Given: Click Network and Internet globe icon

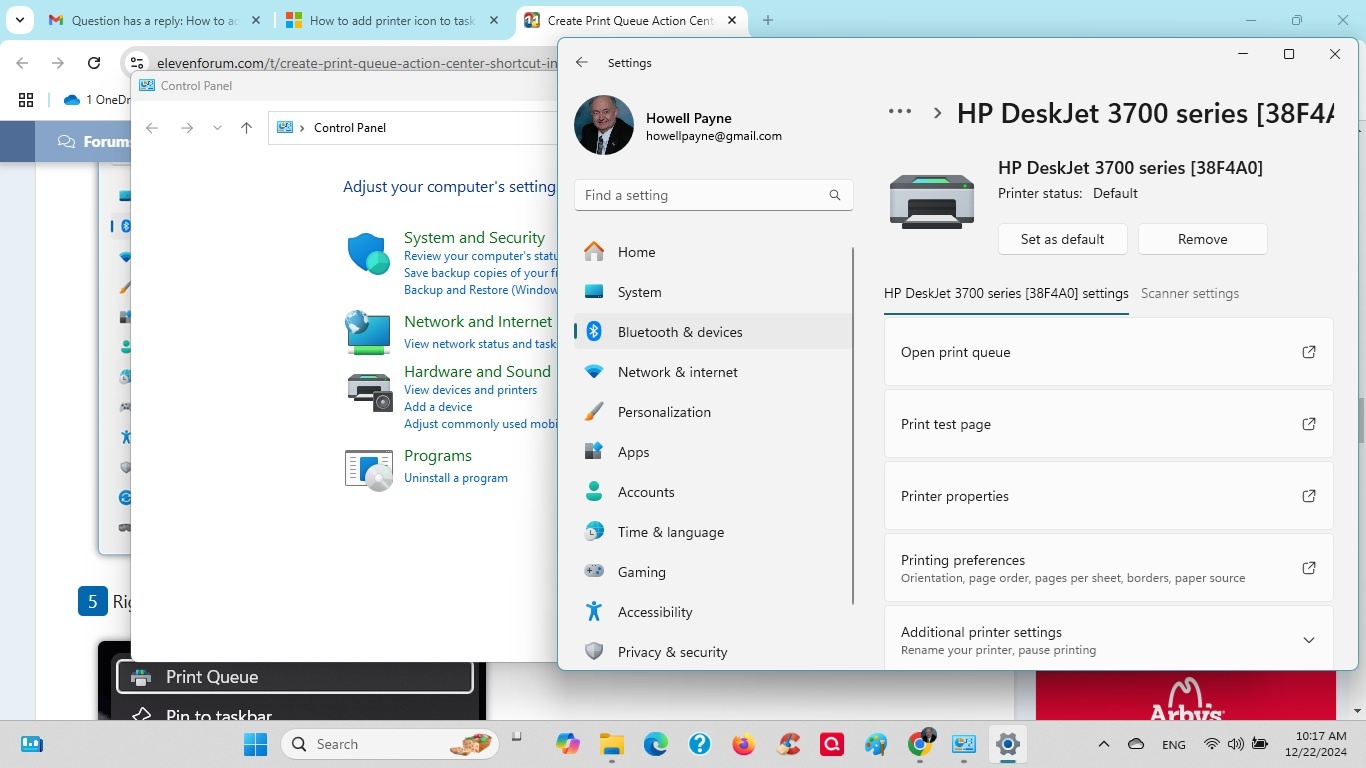Looking at the screenshot, I should (368, 332).
